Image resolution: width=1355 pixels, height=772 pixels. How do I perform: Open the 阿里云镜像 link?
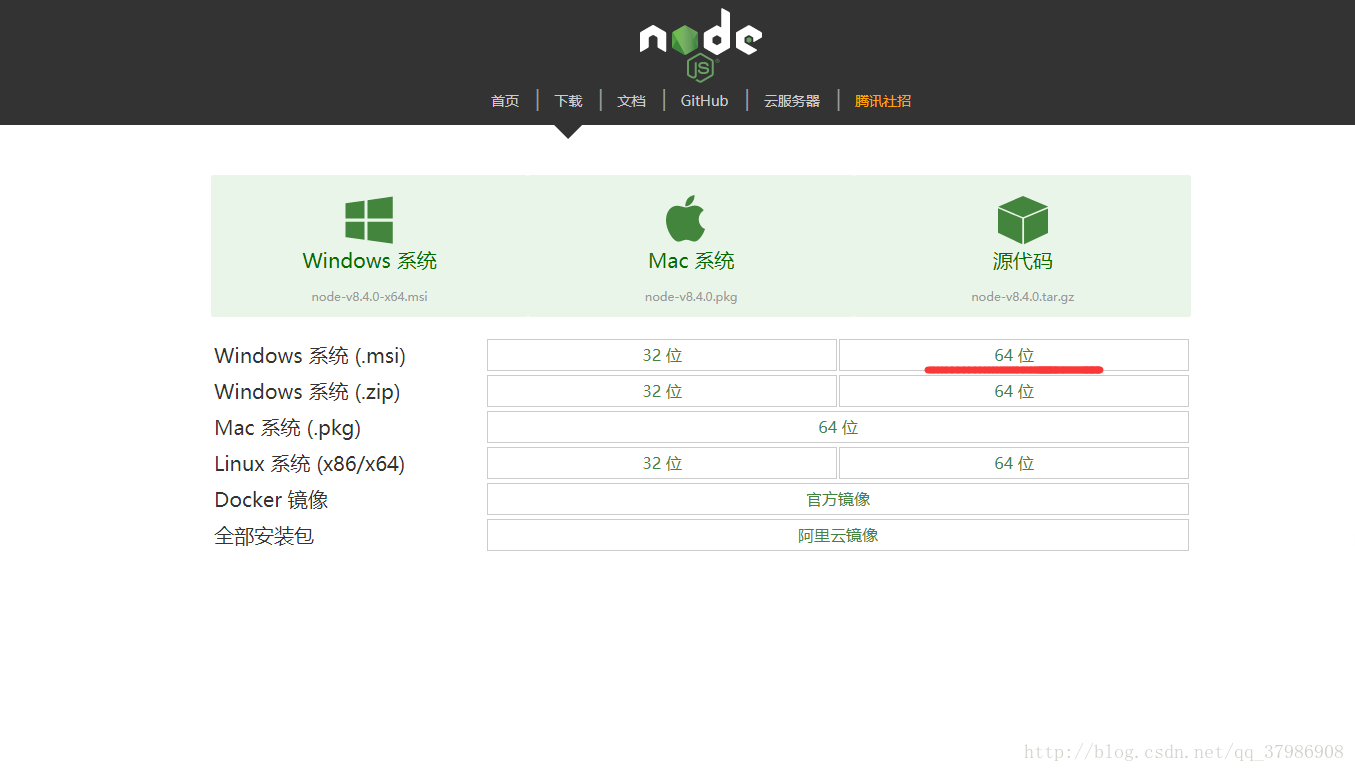click(838, 535)
